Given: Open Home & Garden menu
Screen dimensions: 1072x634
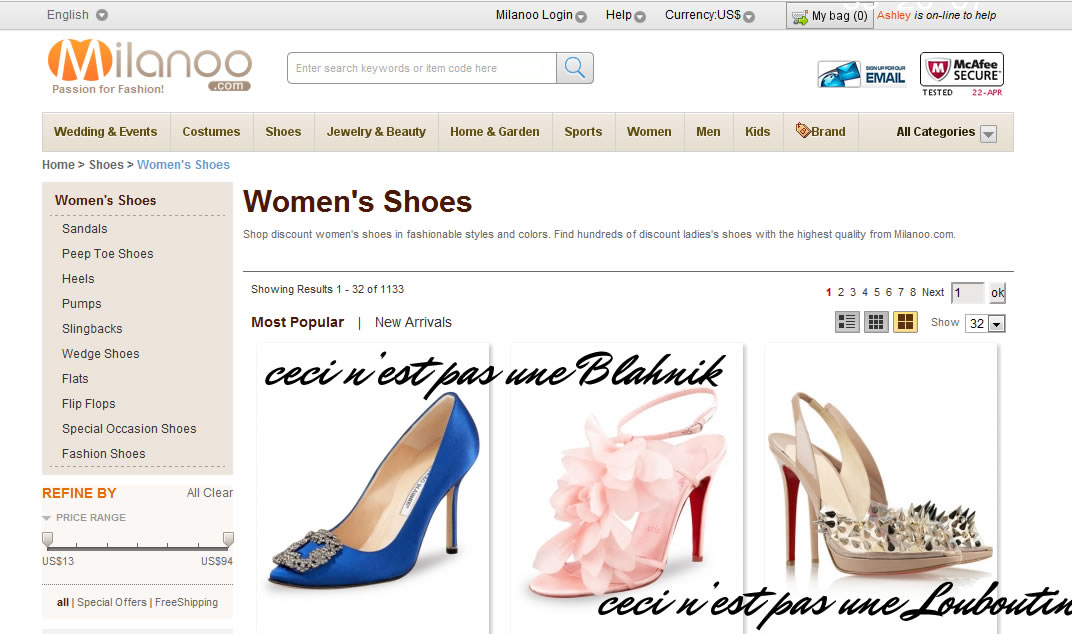Looking at the screenshot, I should (495, 132).
